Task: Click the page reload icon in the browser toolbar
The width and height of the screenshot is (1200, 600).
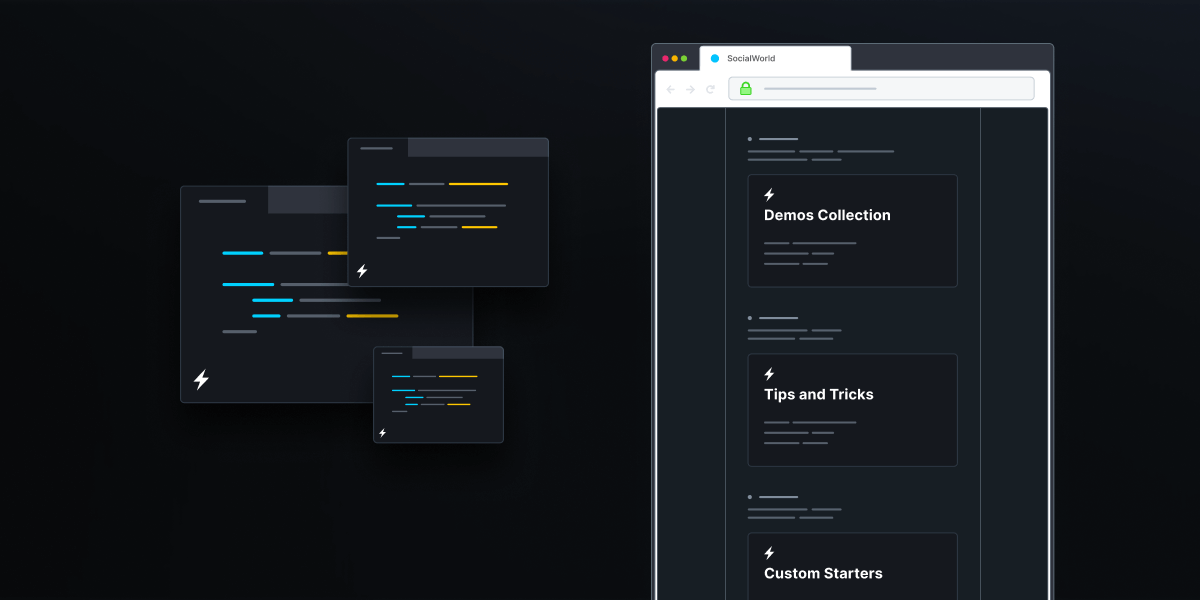Action: (x=711, y=89)
